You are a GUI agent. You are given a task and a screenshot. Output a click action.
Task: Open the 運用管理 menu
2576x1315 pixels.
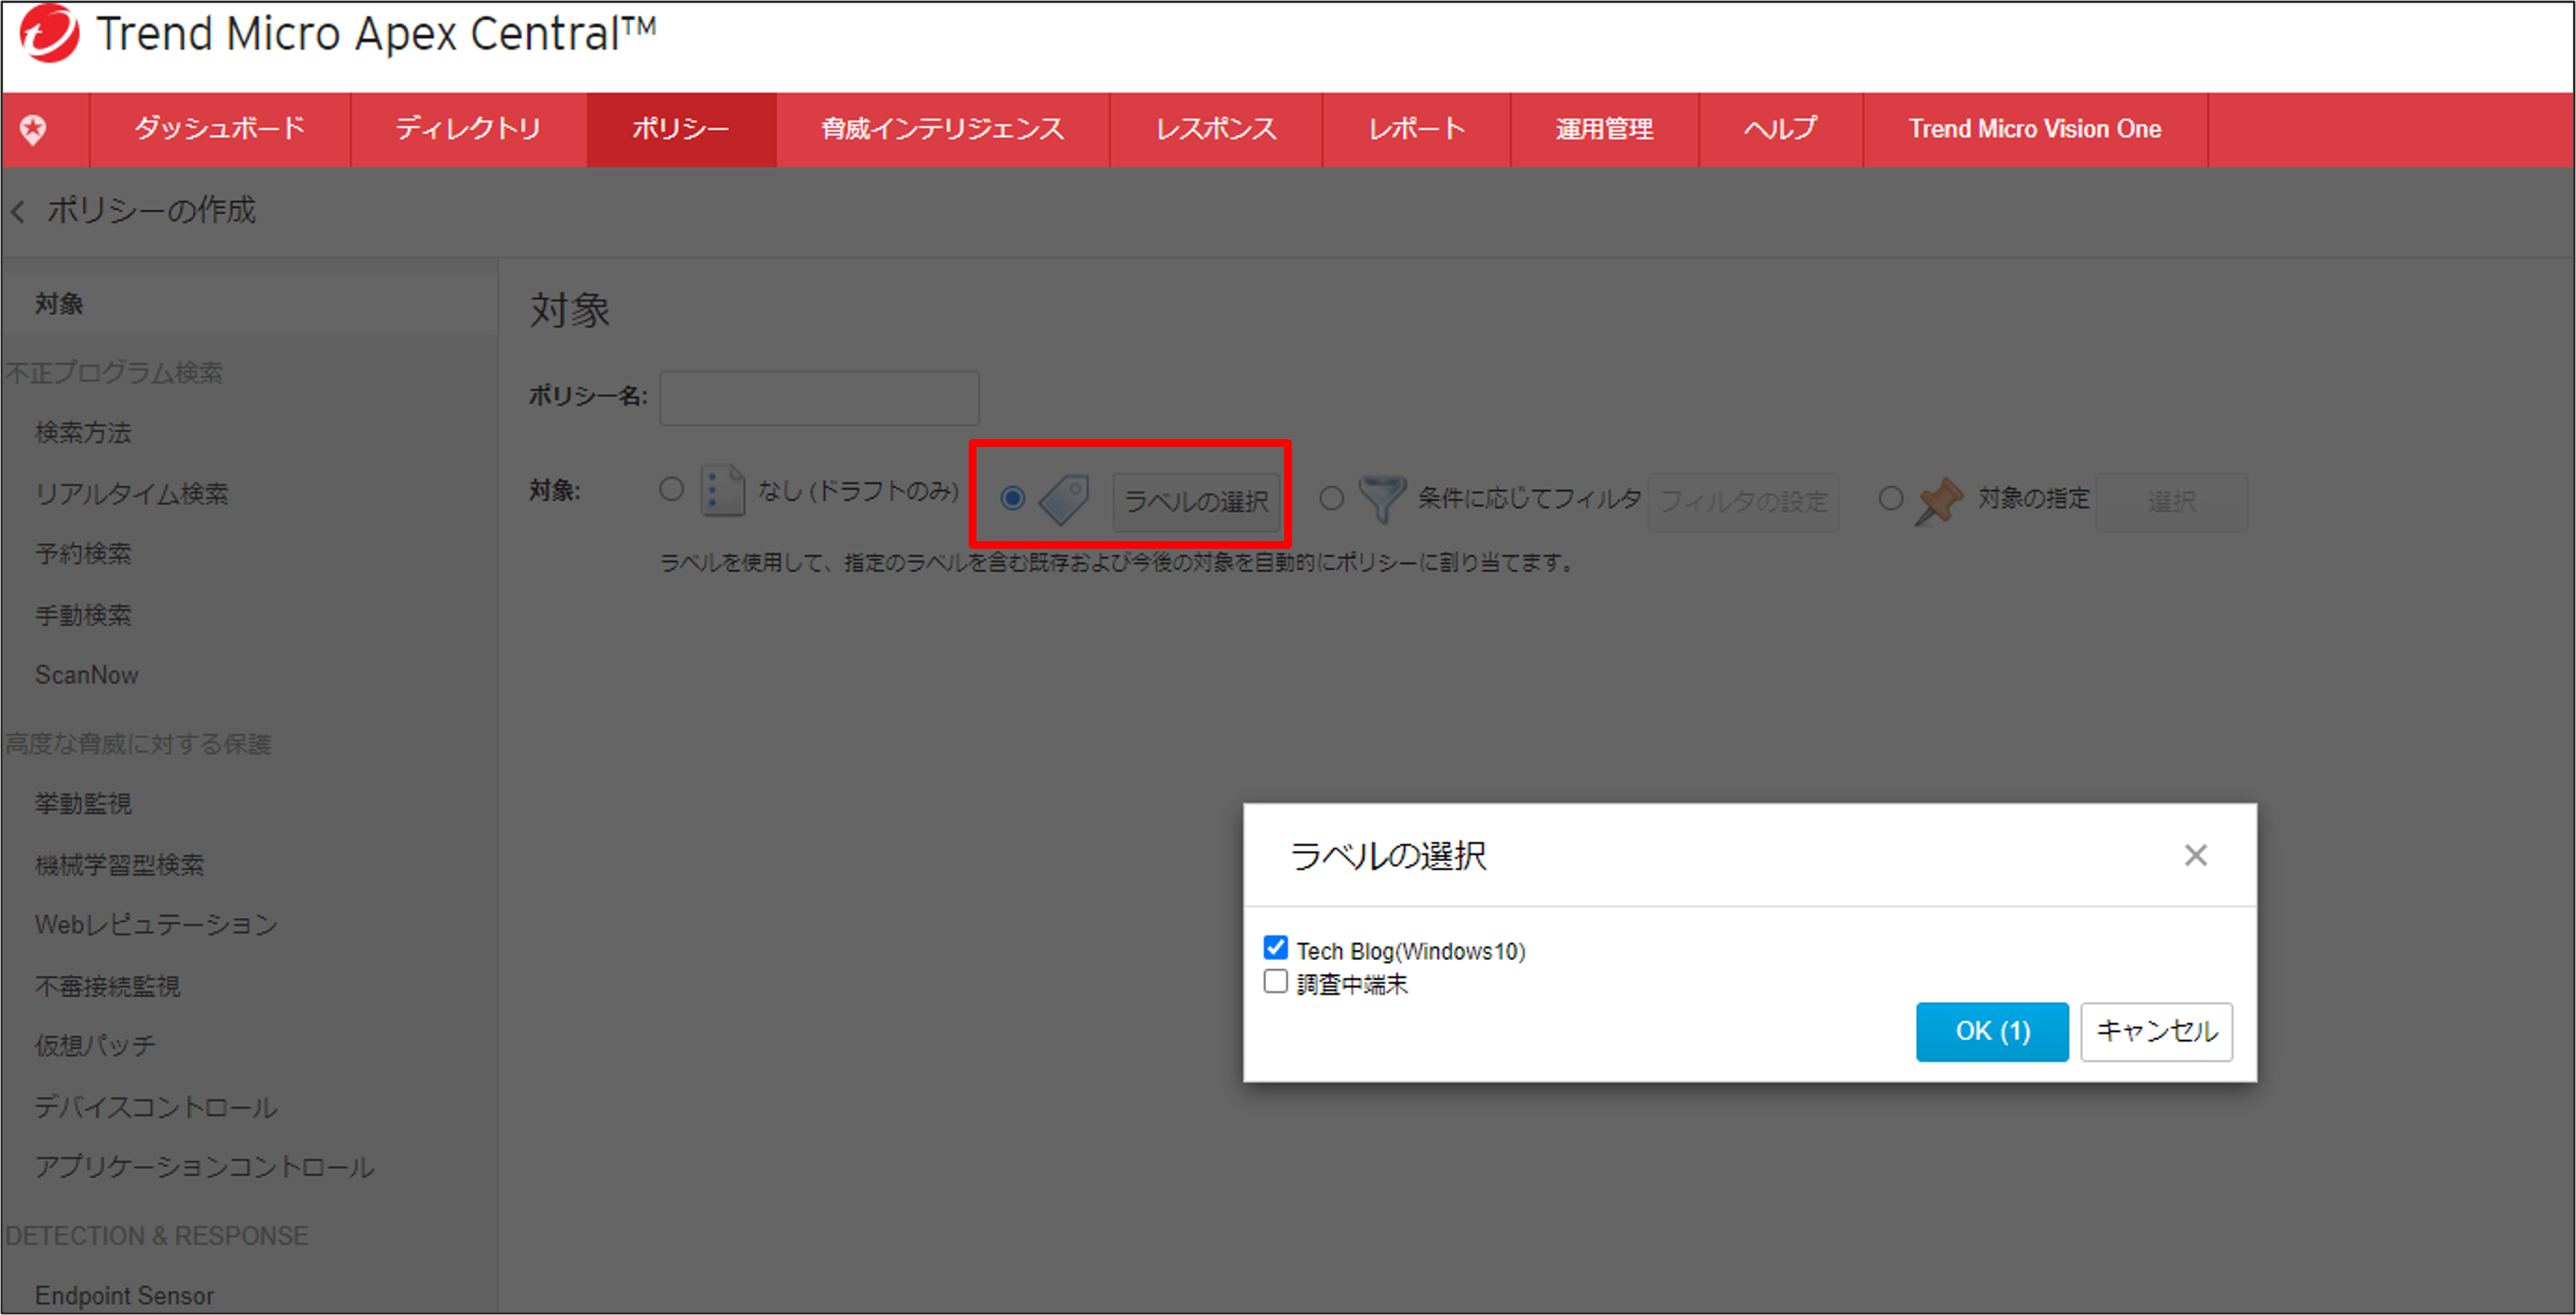(1604, 129)
